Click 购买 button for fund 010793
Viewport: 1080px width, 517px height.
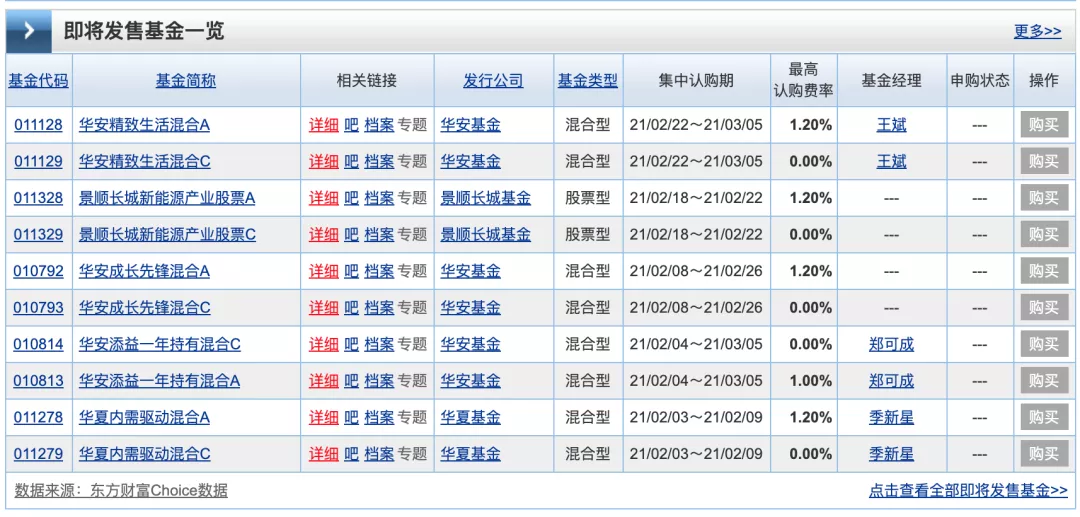1044,308
